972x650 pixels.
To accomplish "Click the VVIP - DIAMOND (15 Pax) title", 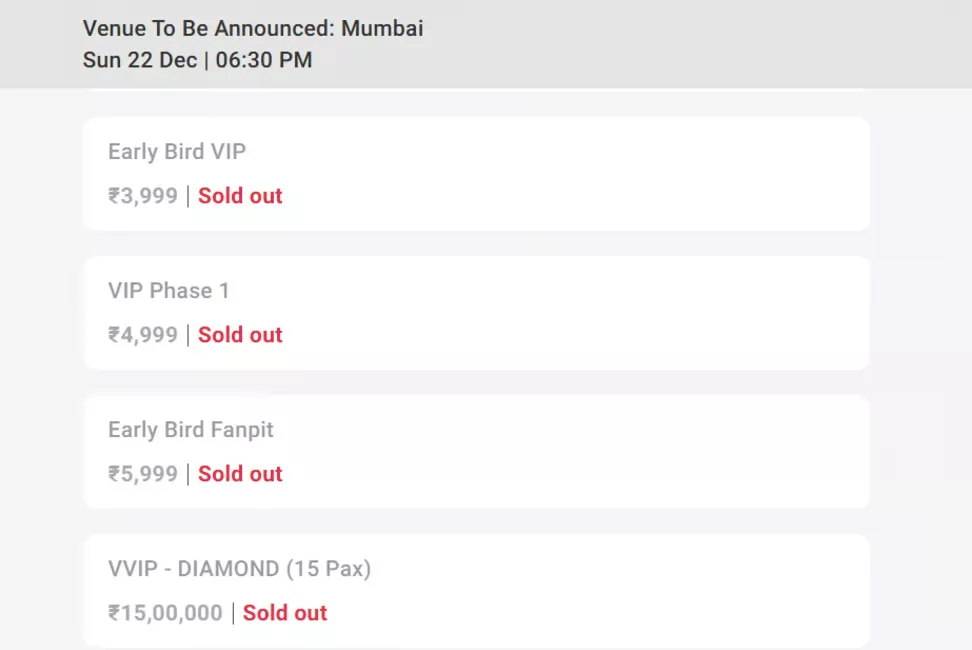I will tap(240, 569).
